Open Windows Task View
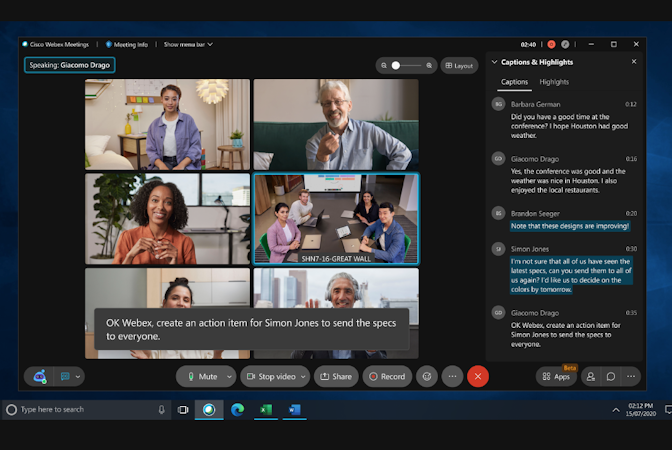Screen dimensions: 672x450 183,410
